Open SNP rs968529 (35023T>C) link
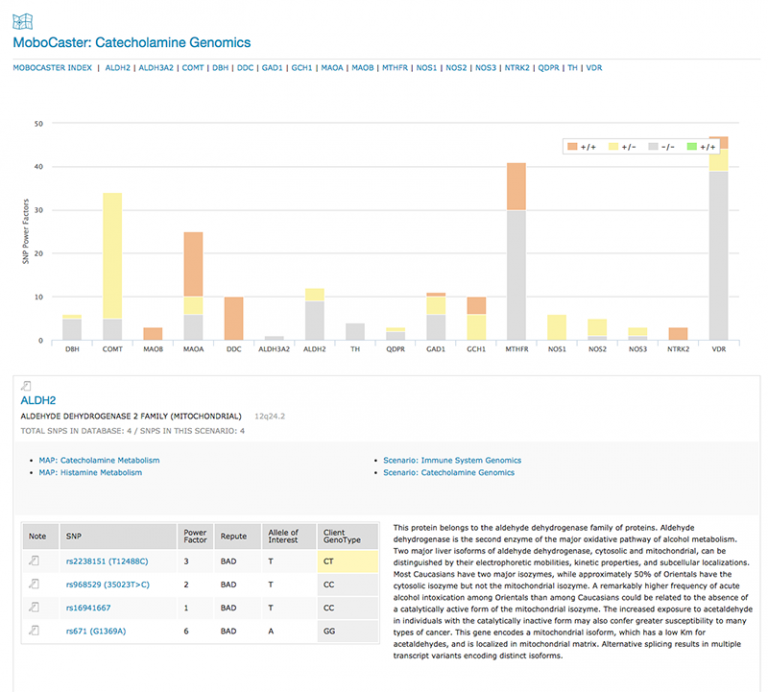 point(108,585)
